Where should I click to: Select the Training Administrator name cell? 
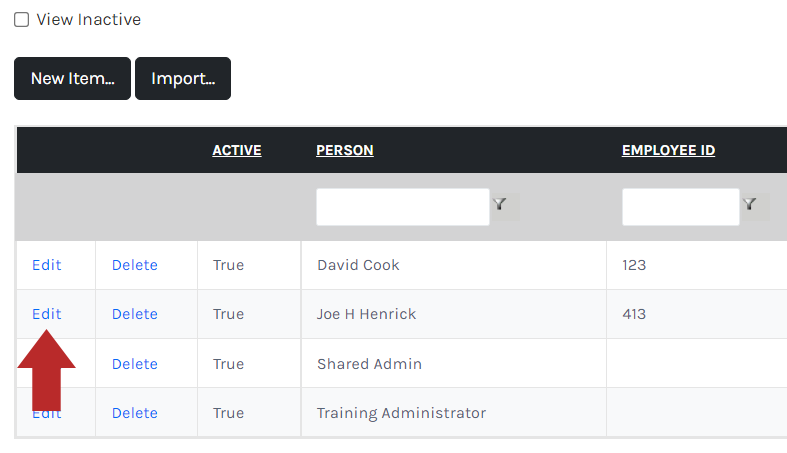coord(454,412)
